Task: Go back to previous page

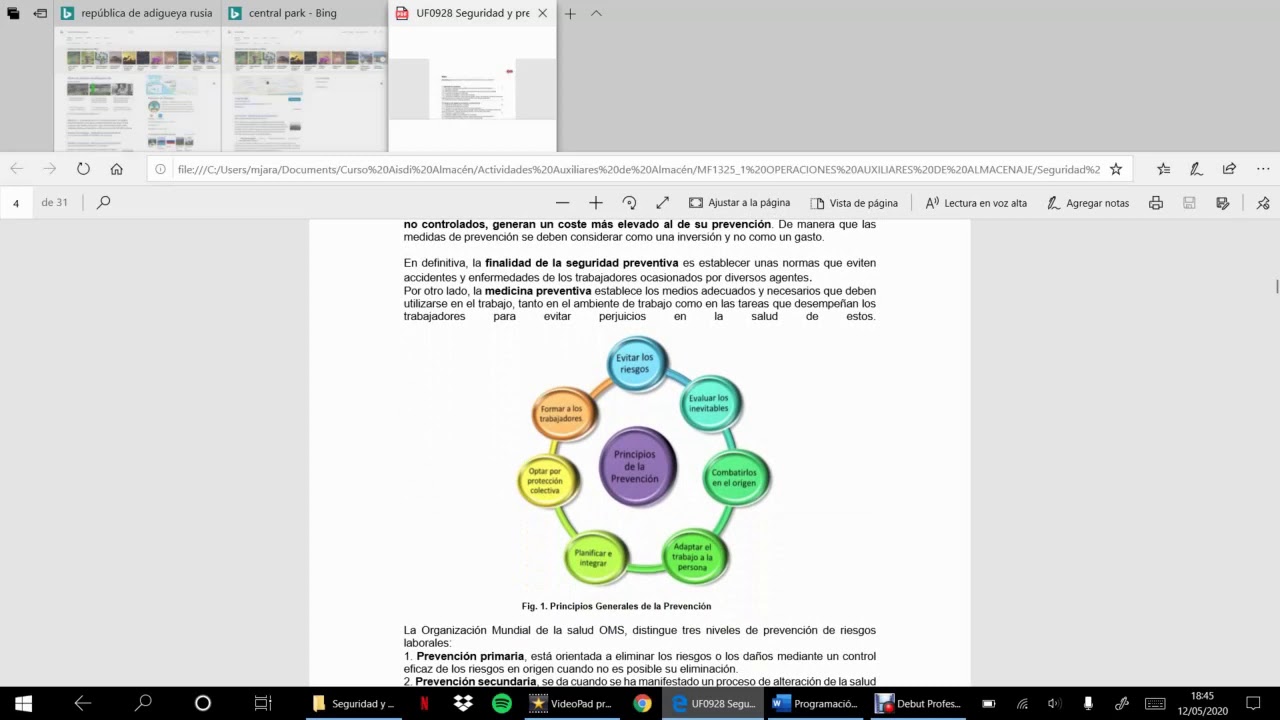Action: pos(17,169)
